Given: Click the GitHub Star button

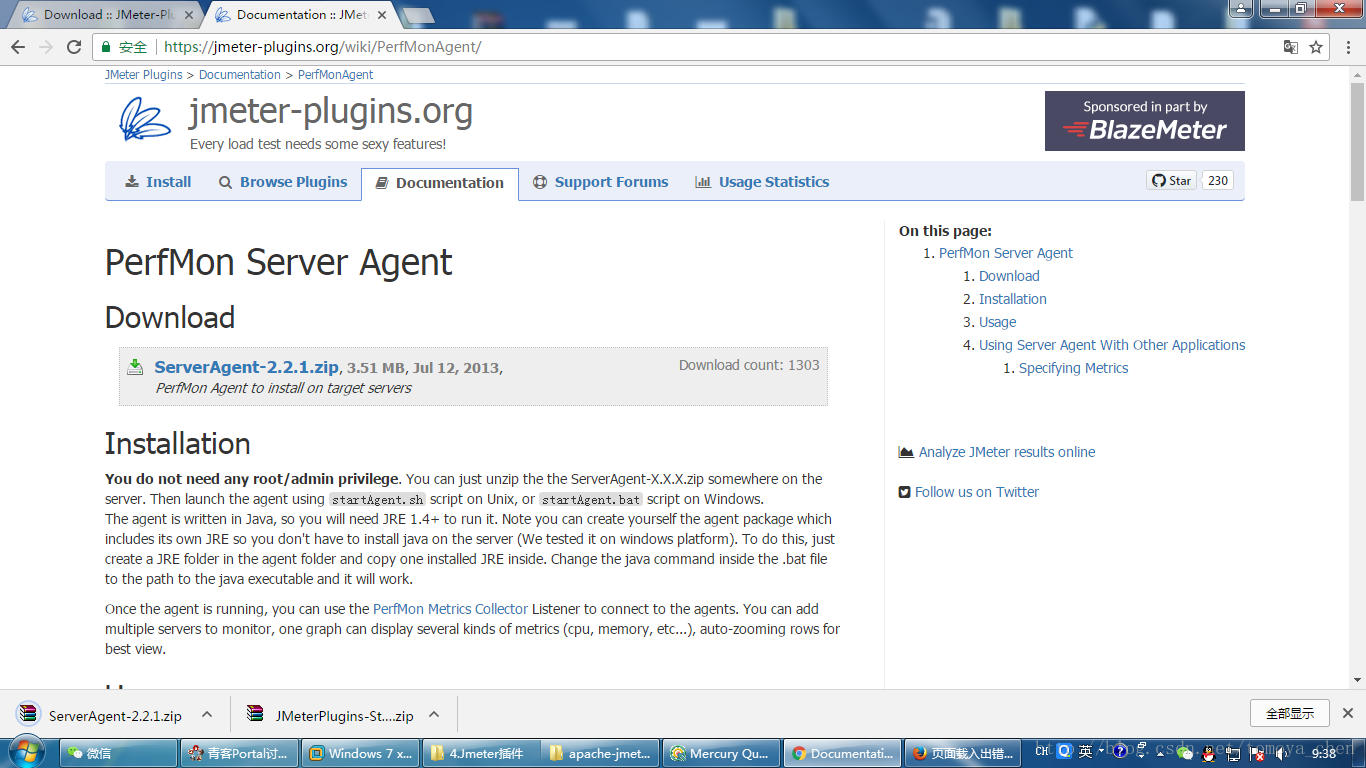Looking at the screenshot, I should point(1171,181).
